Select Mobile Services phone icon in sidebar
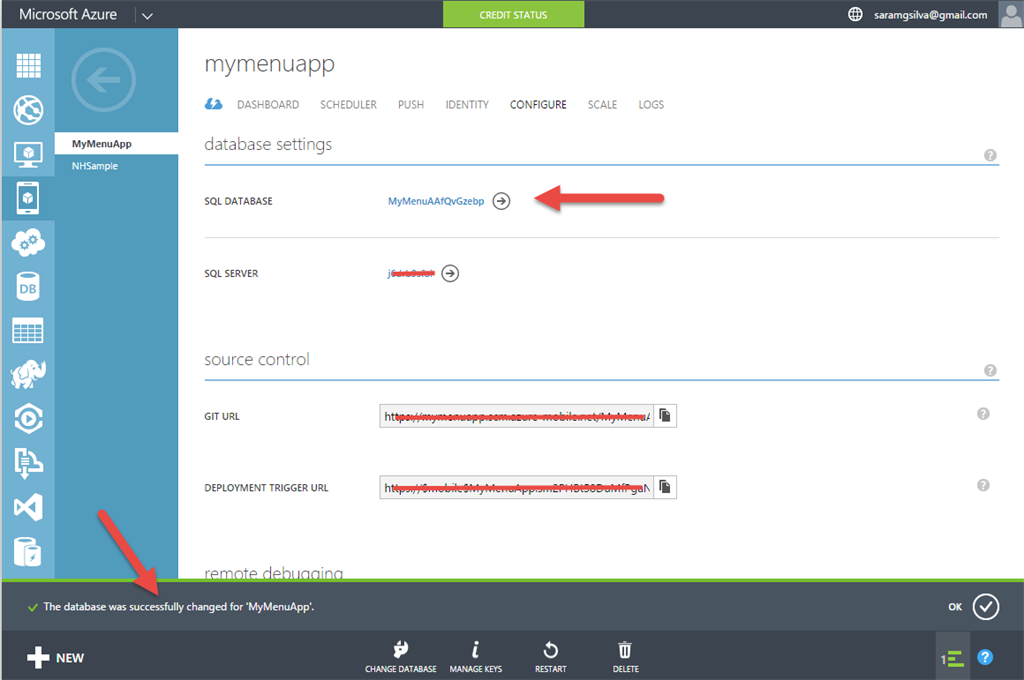The height and width of the screenshot is (680, 1024). (28, 198)
